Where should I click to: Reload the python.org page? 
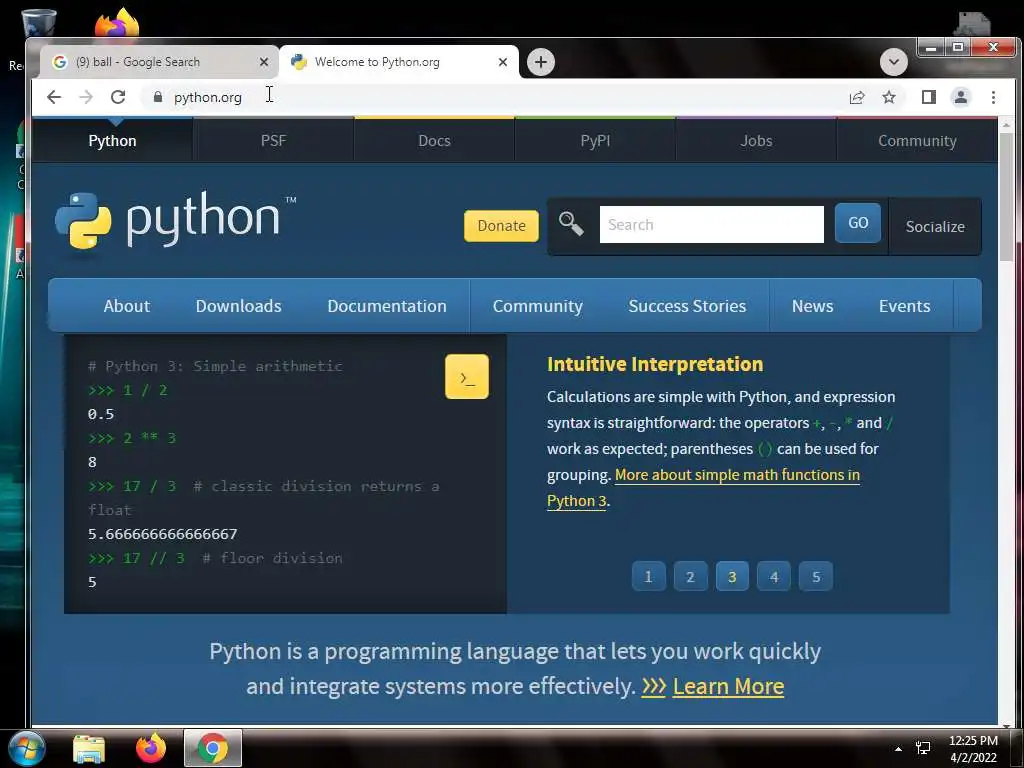(118, 97)
